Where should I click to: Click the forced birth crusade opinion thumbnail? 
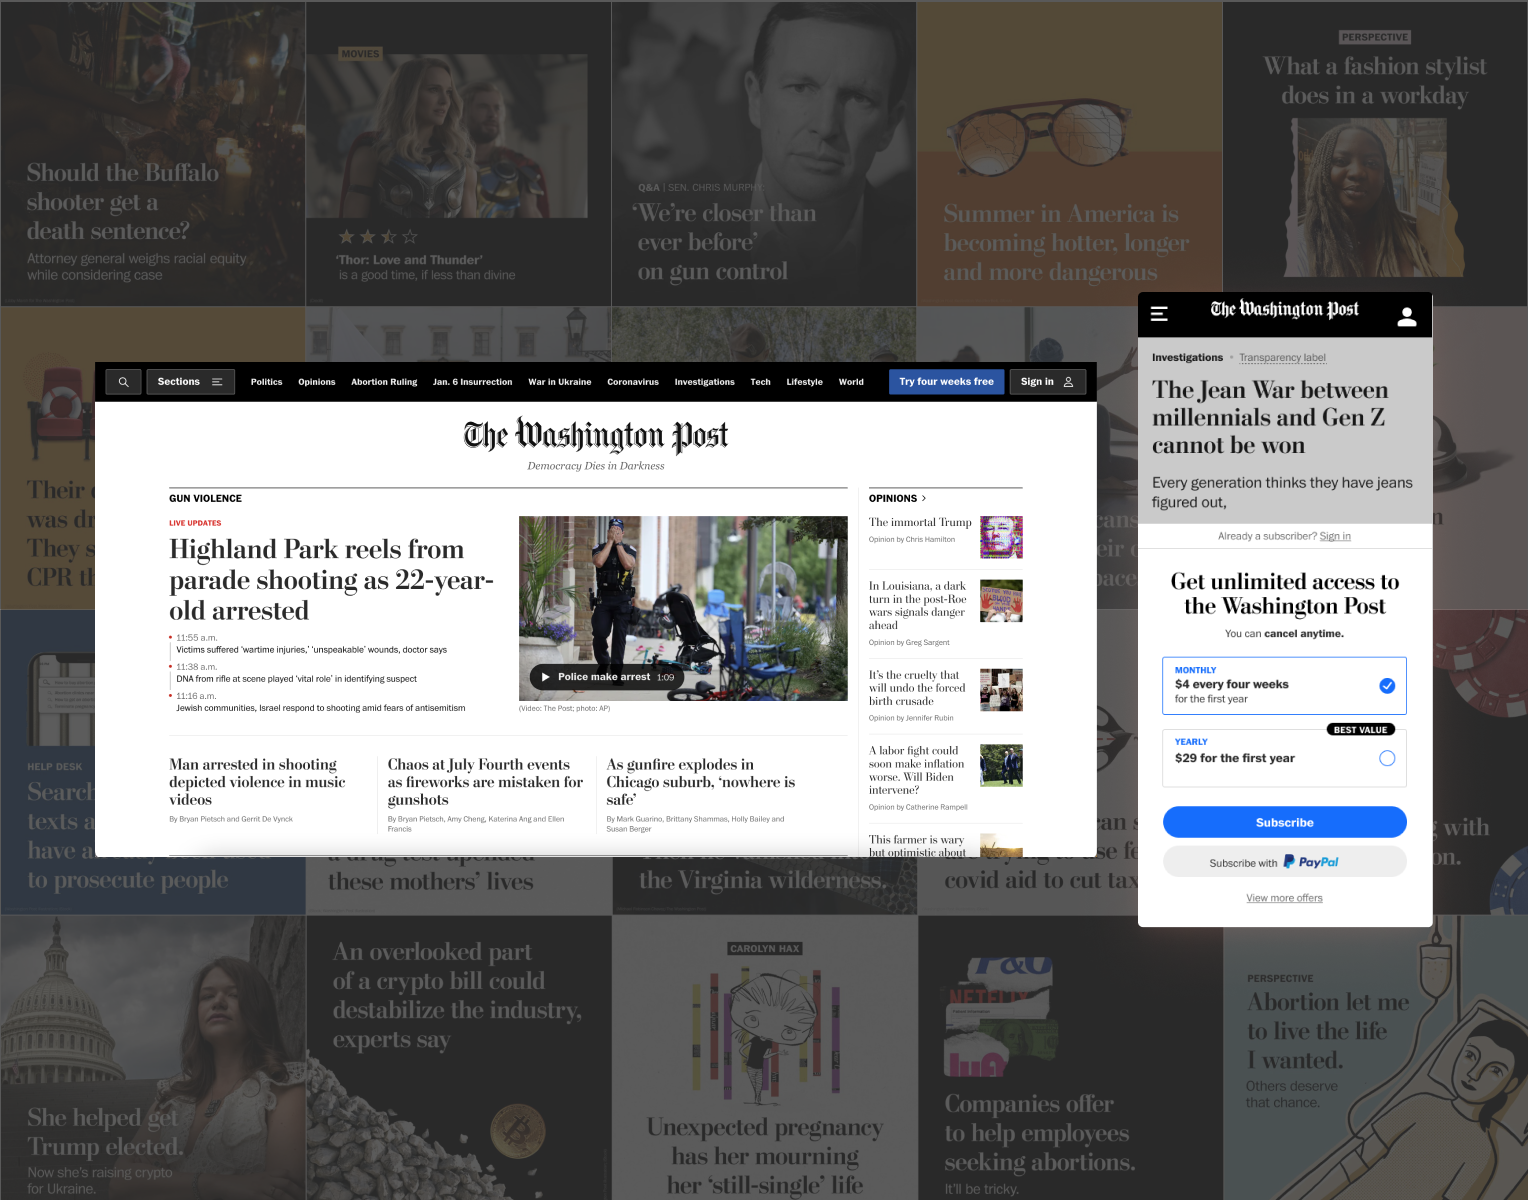1001,690
